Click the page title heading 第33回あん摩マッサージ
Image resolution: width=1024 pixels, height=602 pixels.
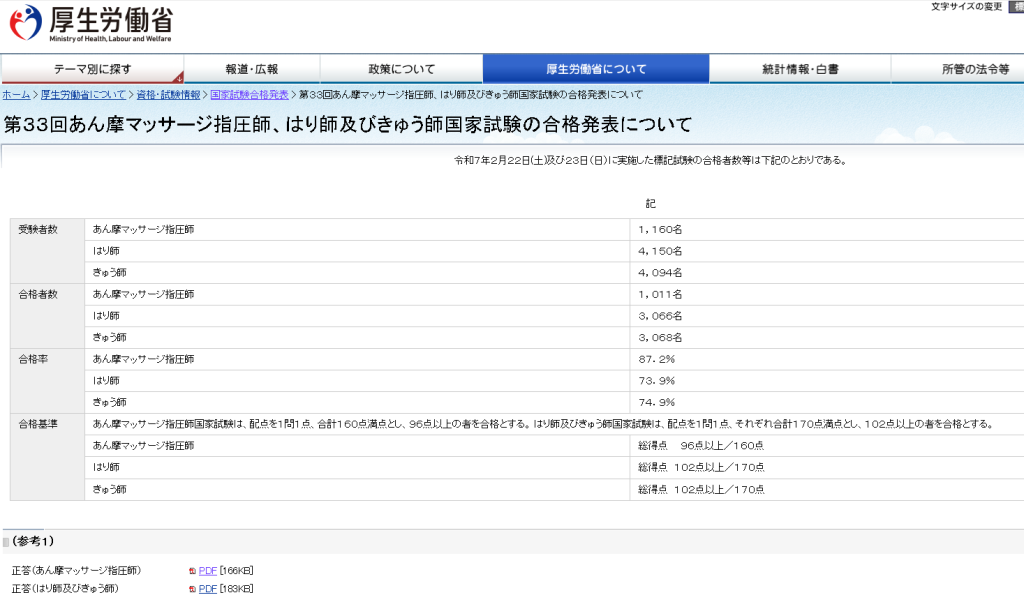347,125
